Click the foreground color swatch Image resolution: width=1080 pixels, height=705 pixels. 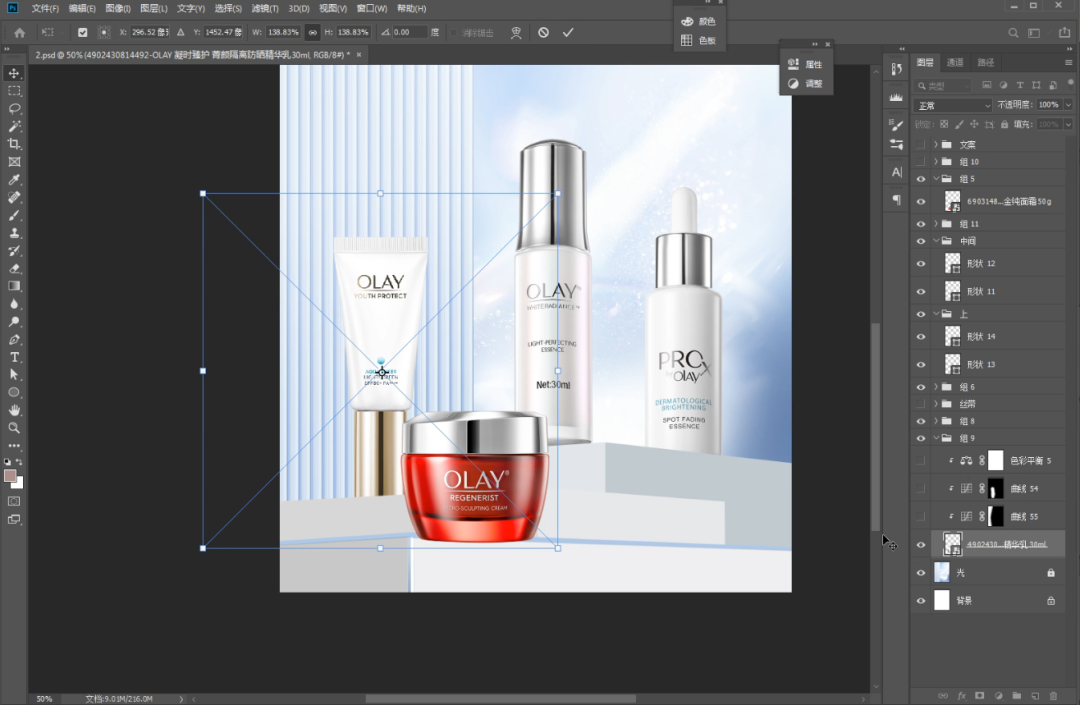click(10, 476)
